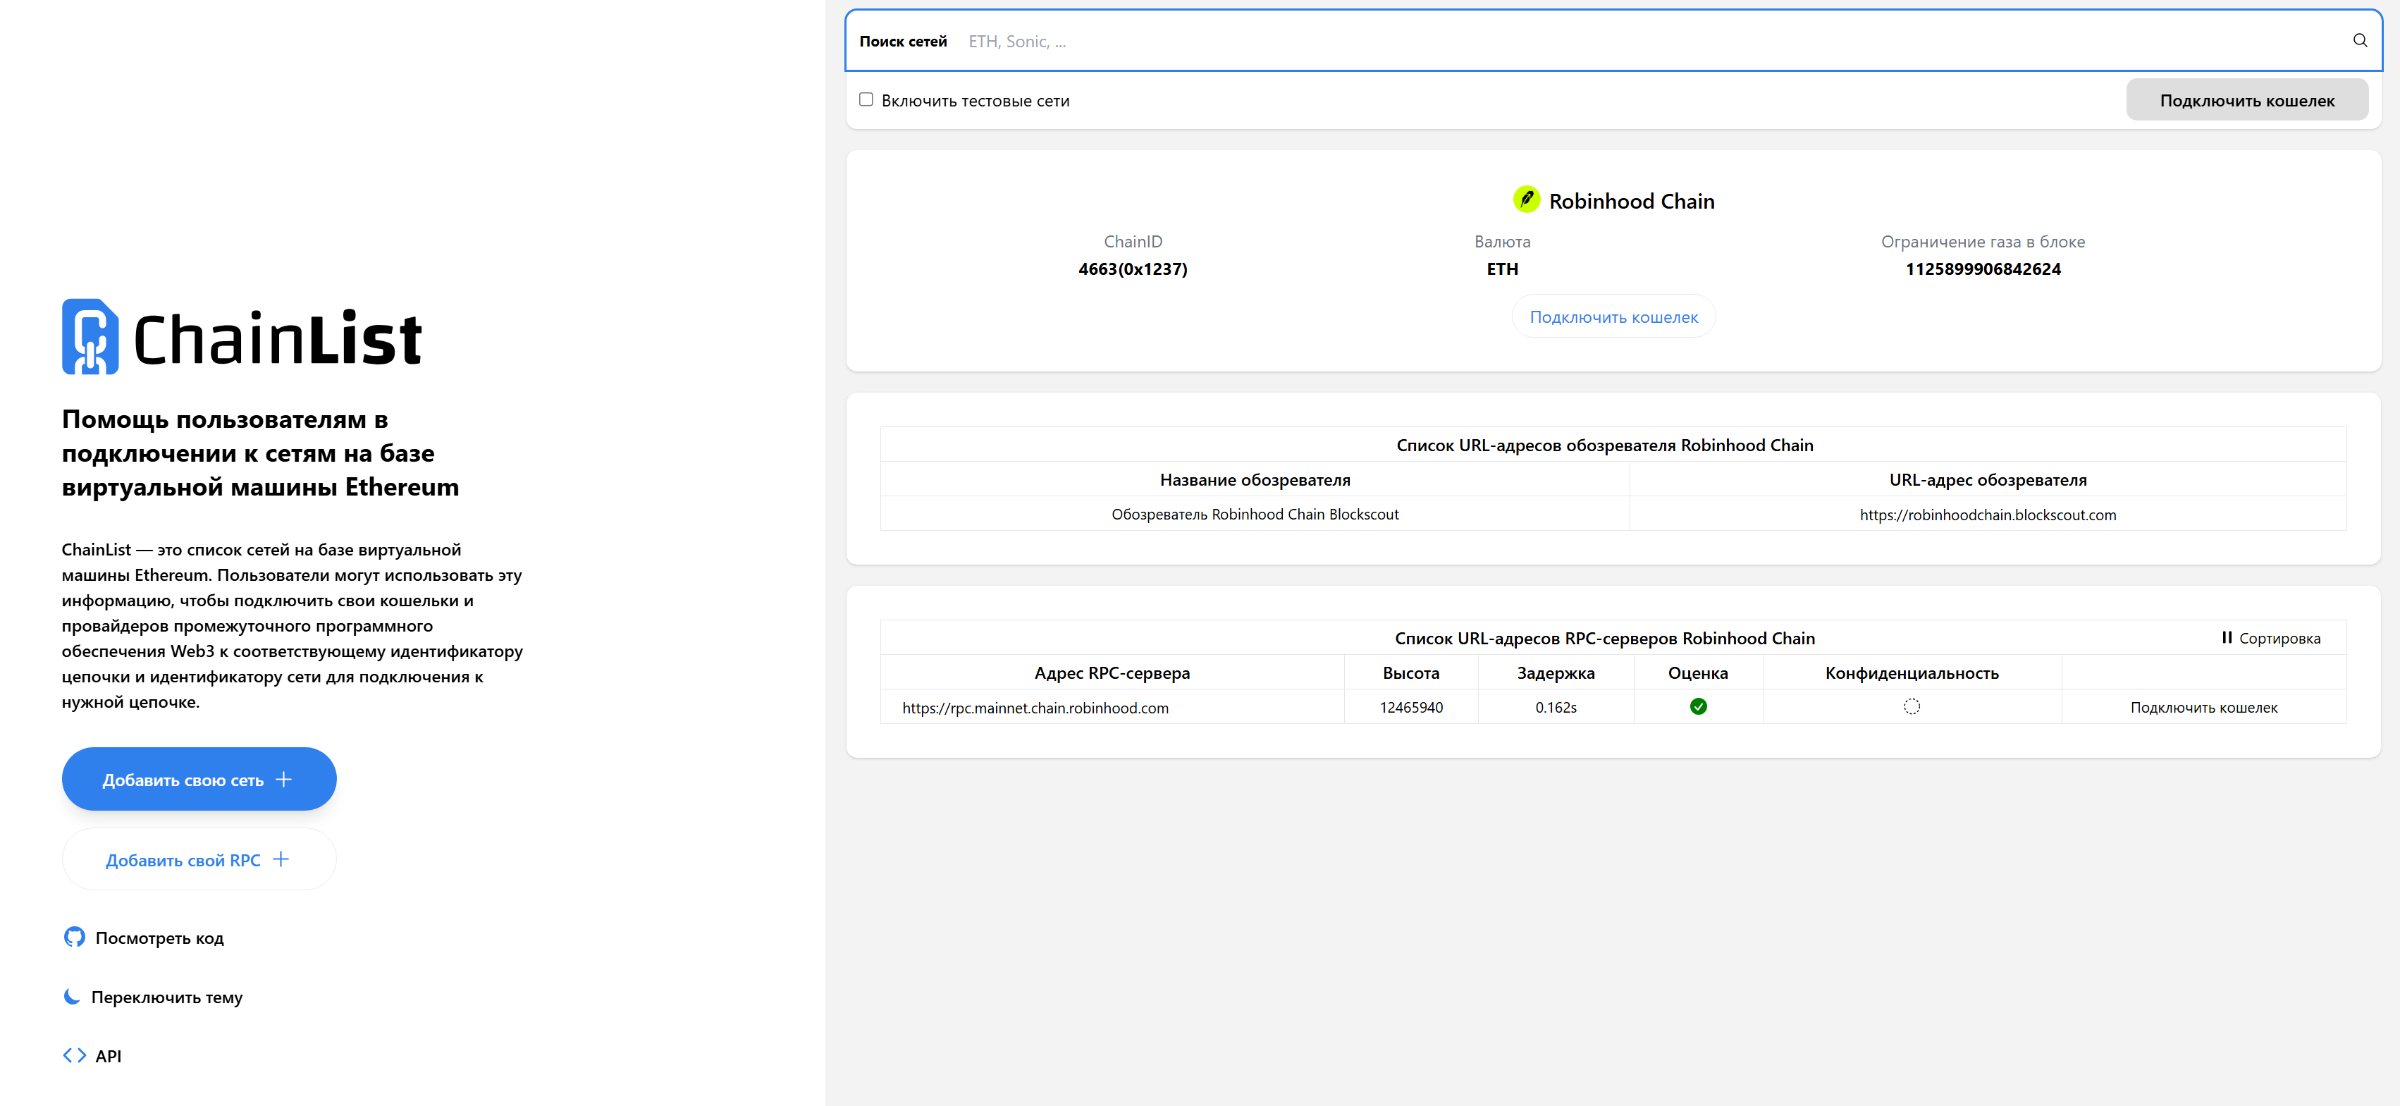This screenshot has width=2400, height=1106.
Task: Click the Поиск сетей label
Action: click(x=903, y=41)
